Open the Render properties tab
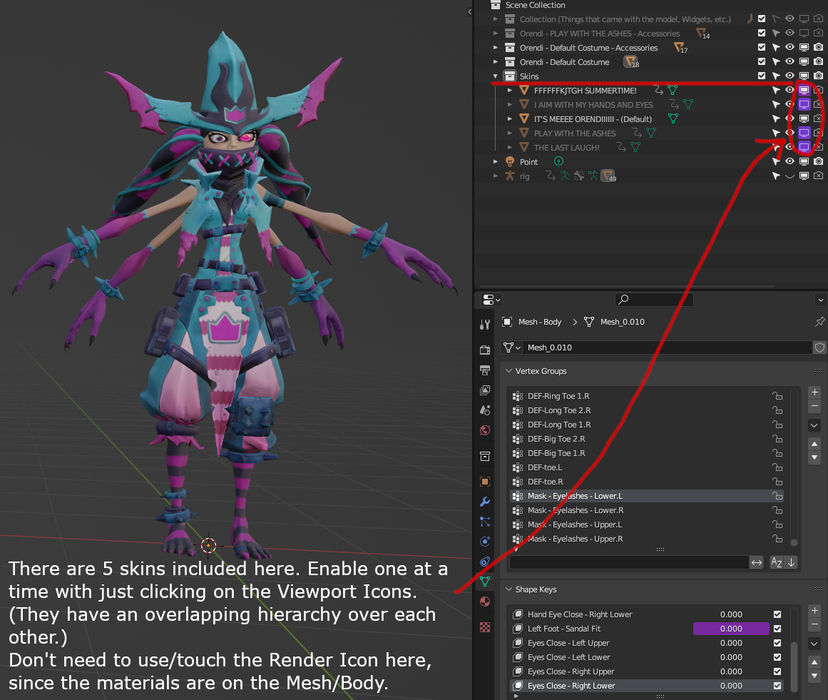This screenshot has width=828, height=700. pos(485,349)
